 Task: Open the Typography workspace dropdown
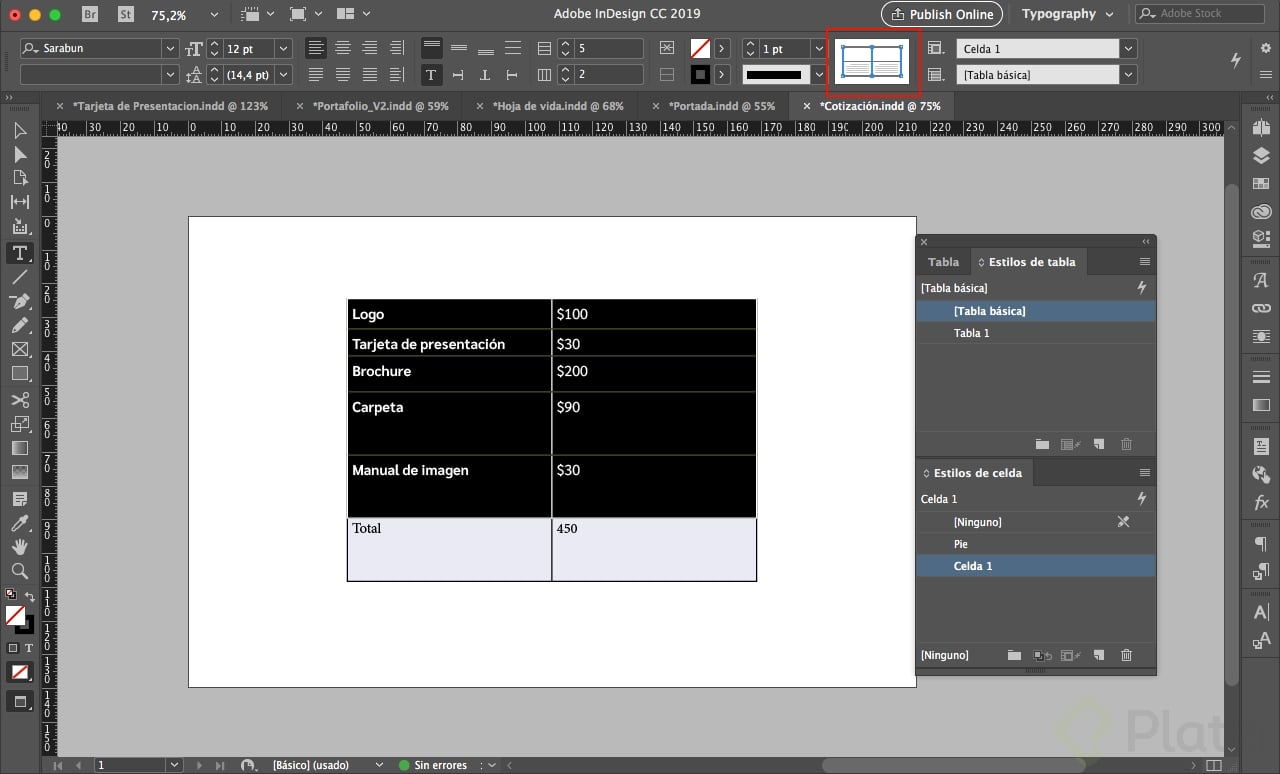1067,14
